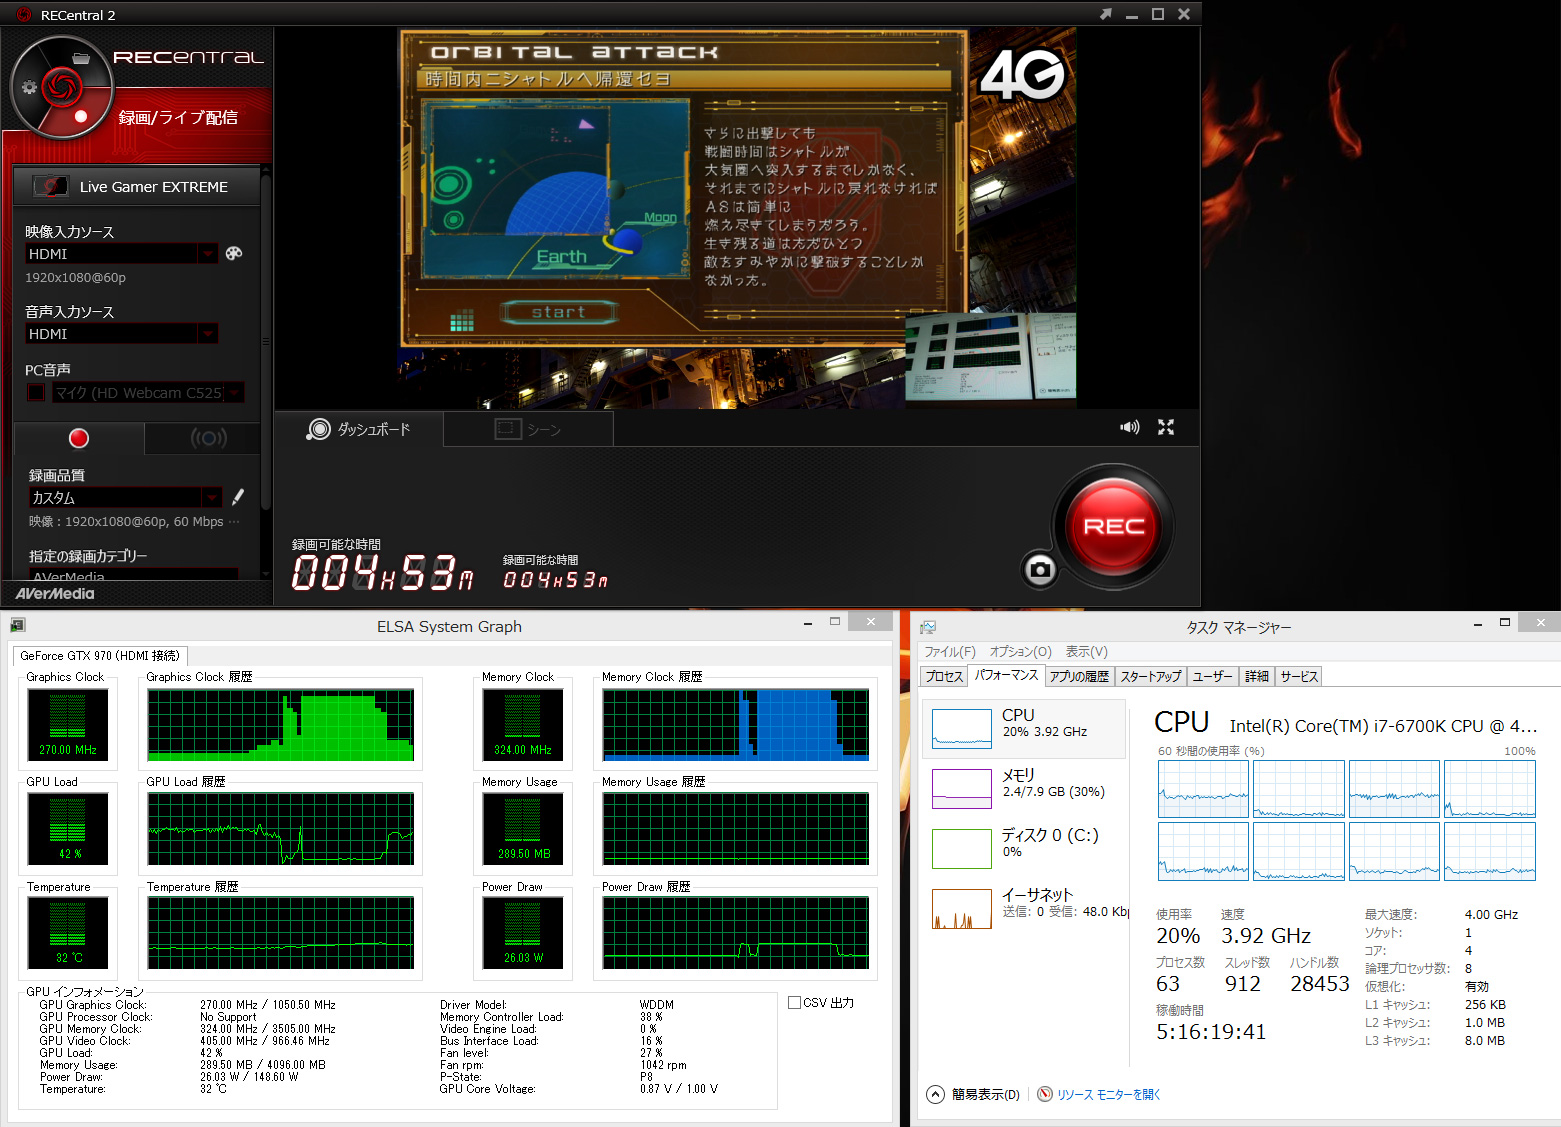Select the メモリ performance item
Screen dimensions: 1561x1127
coord(1024,788)
